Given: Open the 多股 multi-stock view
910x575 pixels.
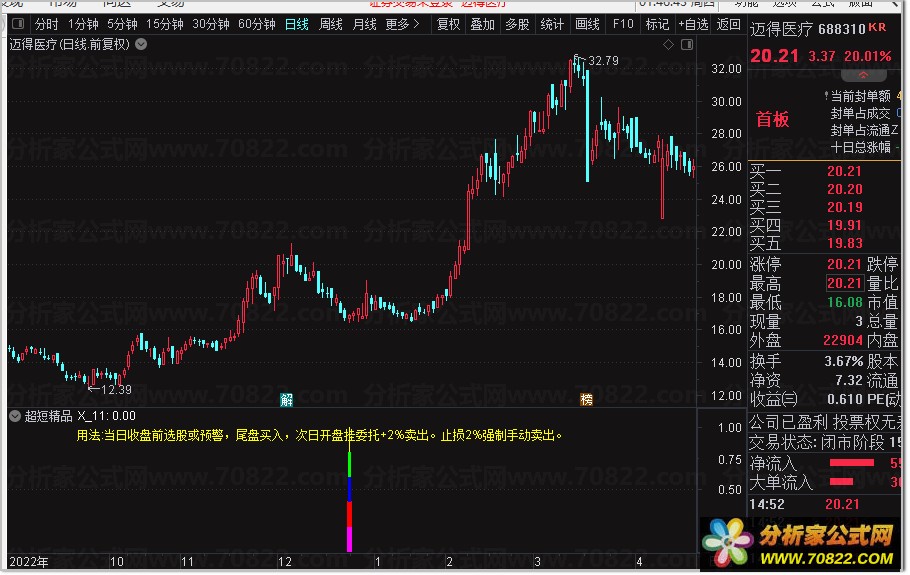Looking at the screenshot, I should point(517,24).
